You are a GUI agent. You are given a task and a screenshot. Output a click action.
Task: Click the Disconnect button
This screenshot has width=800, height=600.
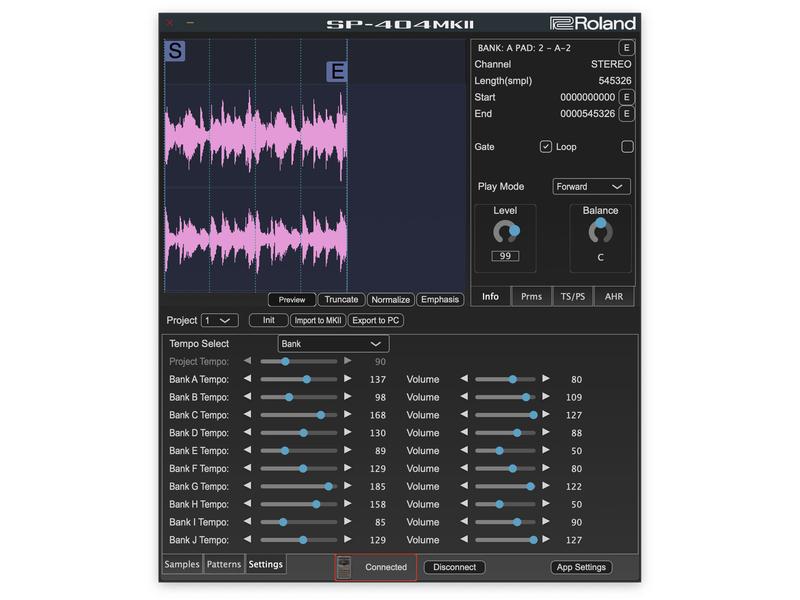click(454, 567)
